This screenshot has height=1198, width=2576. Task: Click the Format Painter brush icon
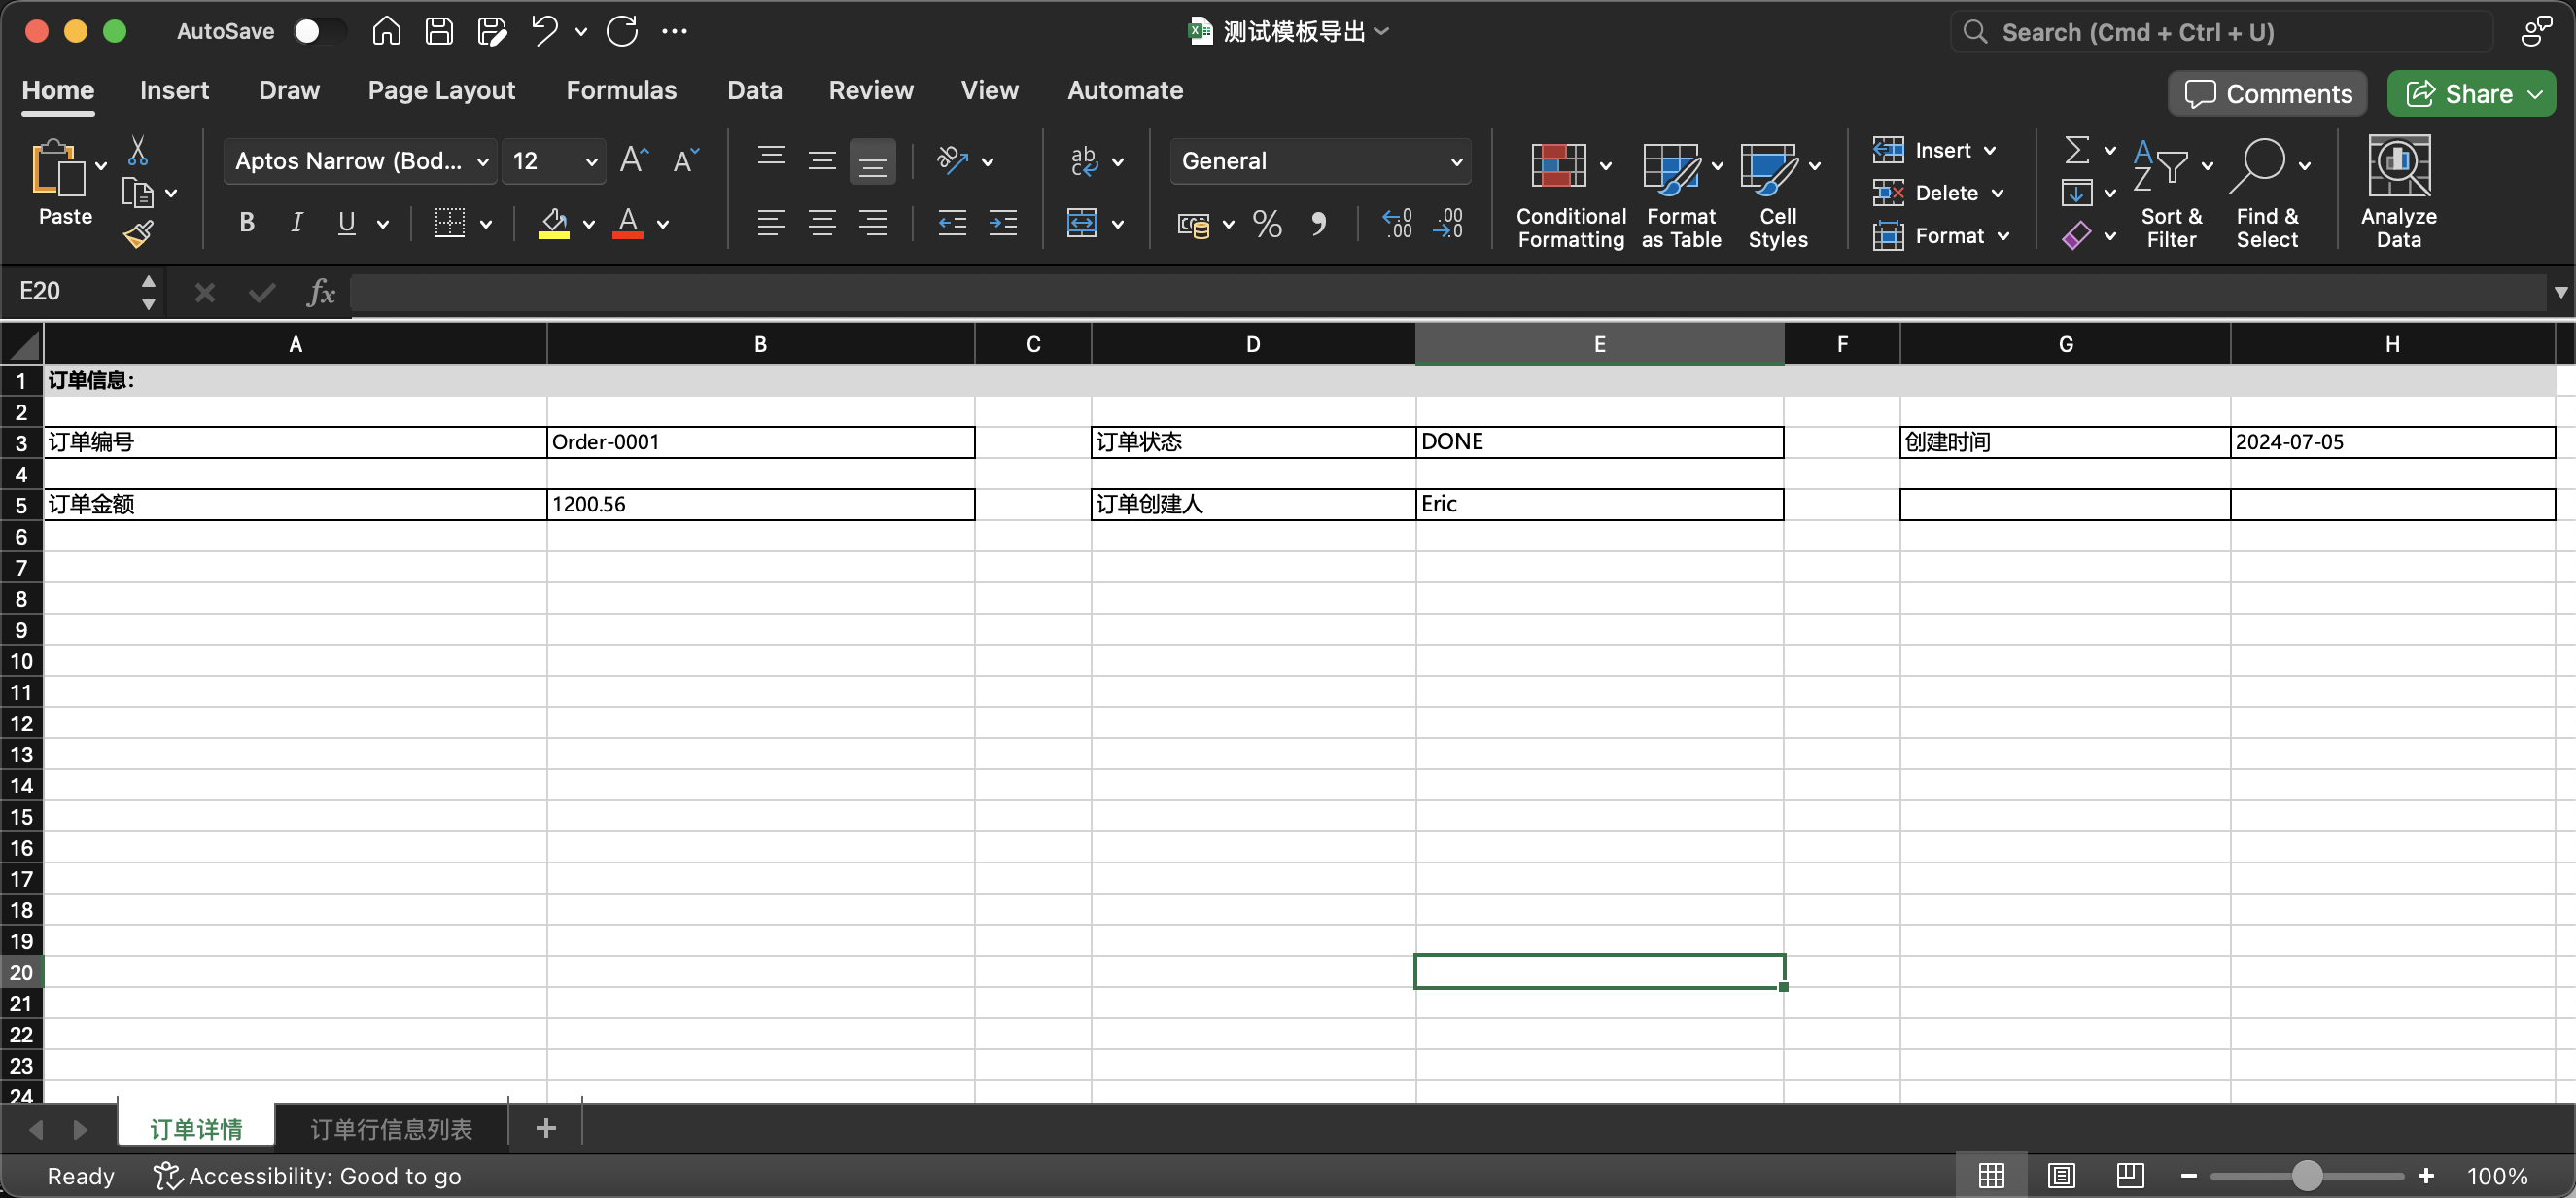coord(138,234)
